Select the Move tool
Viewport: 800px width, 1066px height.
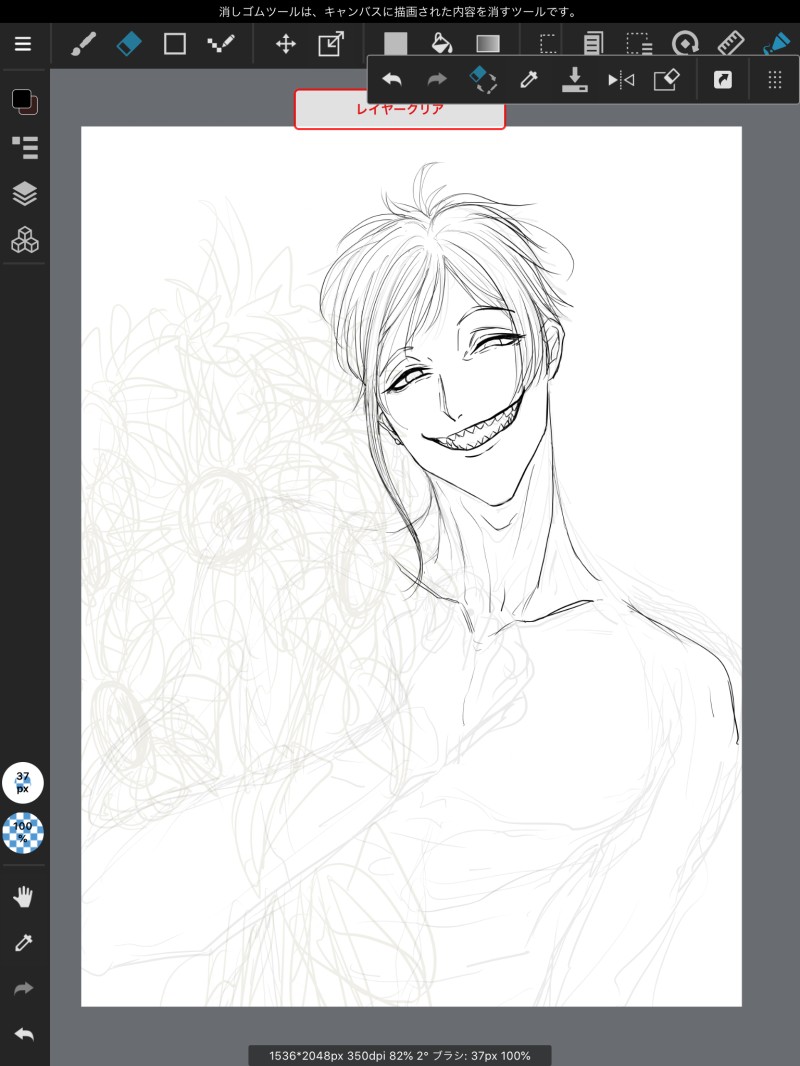[285, 45]
